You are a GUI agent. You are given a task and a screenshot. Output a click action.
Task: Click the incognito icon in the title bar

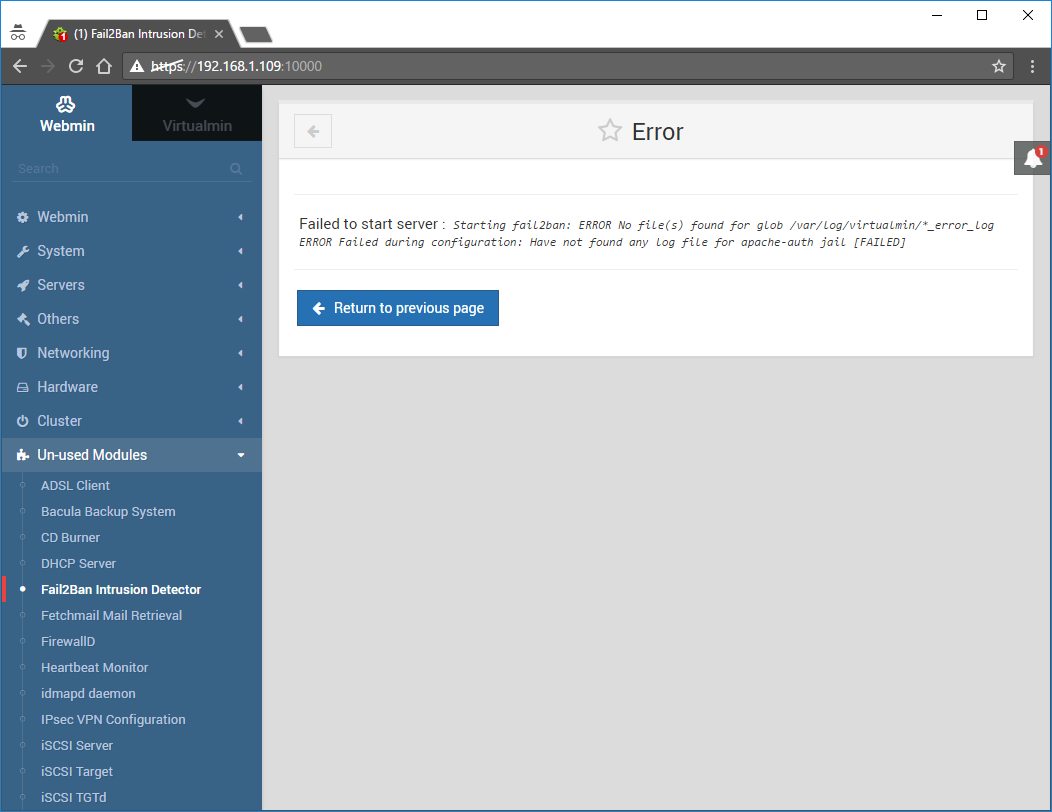tap(18, 32)
